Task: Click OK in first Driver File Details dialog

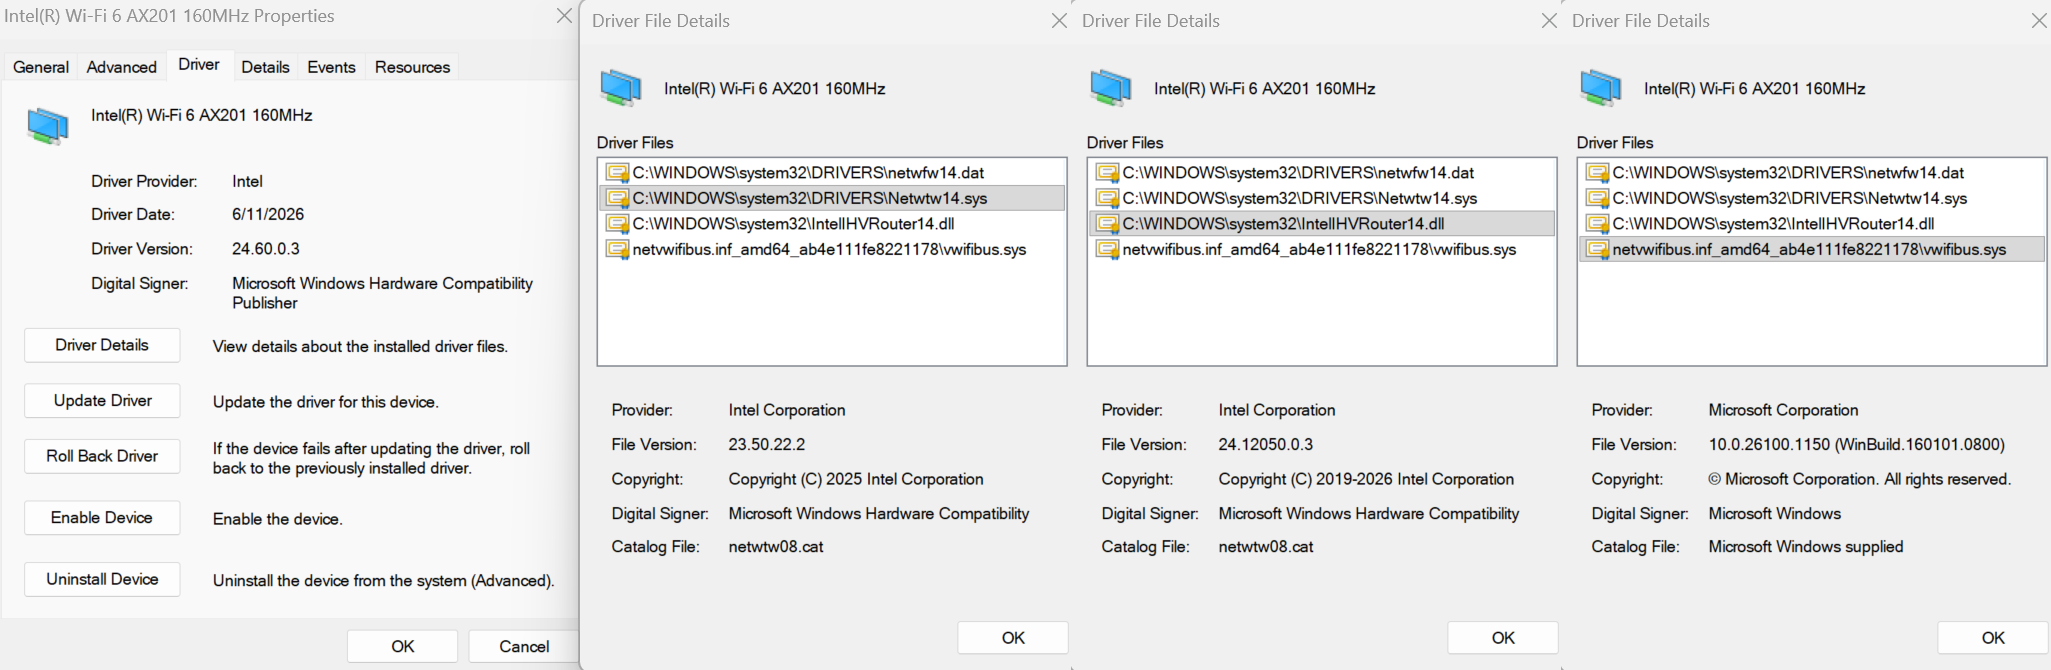Action: pyautogui.click(x=1013, y=637)
